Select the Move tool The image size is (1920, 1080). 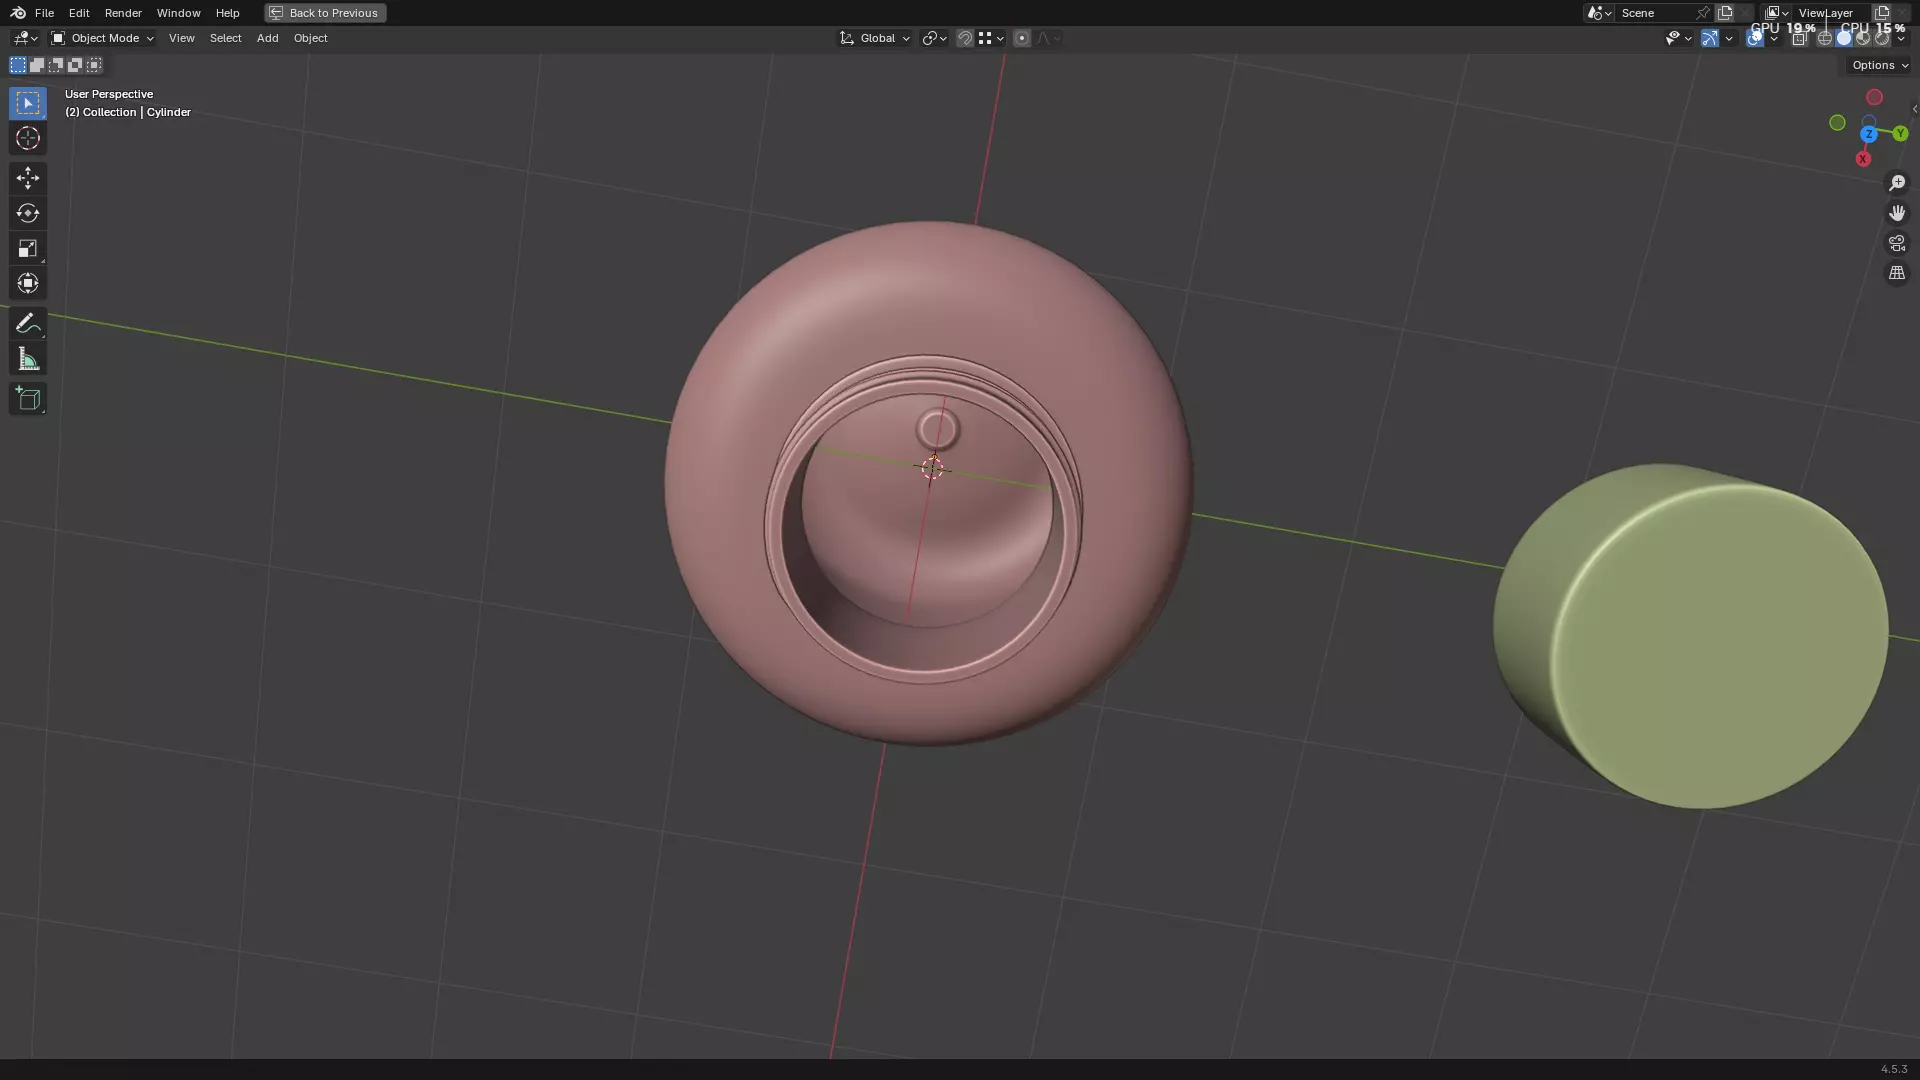click(28, 178)
